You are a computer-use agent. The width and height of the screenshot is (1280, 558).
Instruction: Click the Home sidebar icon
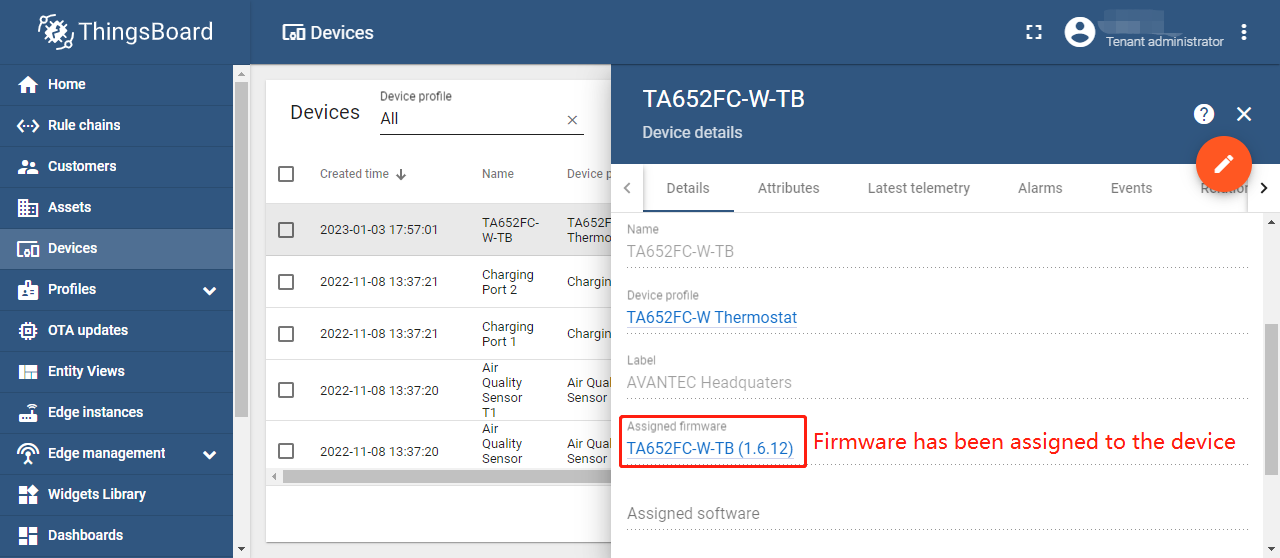[28, 84]
